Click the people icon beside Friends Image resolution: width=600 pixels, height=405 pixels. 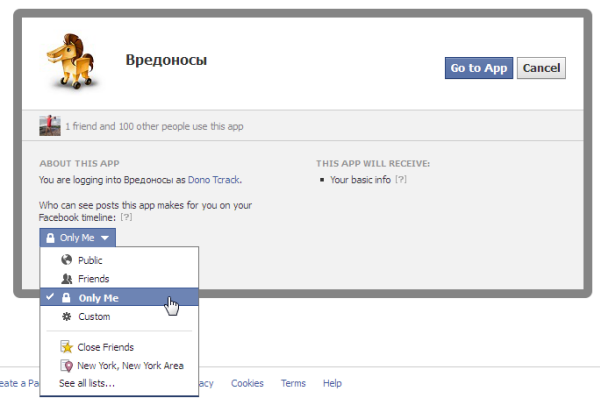pos(67,279)
